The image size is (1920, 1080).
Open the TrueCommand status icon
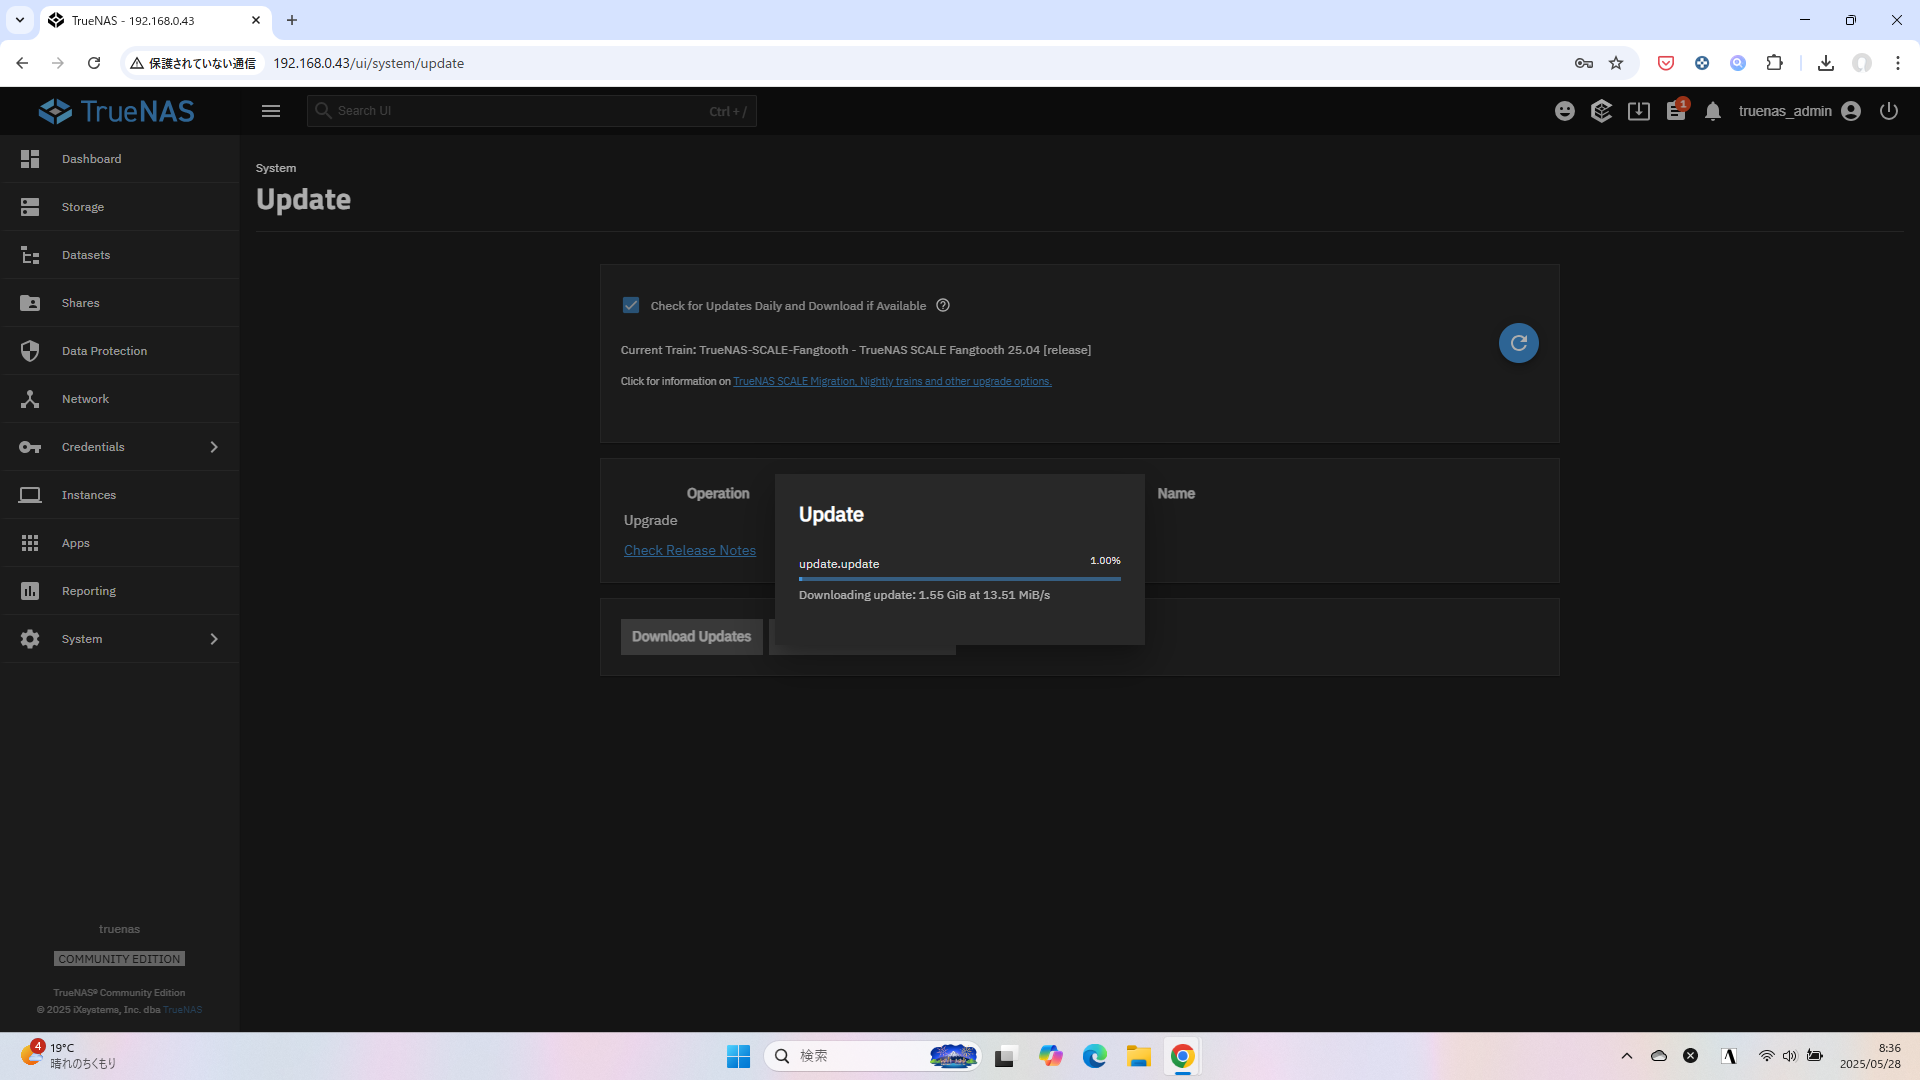click(1601, 111)
